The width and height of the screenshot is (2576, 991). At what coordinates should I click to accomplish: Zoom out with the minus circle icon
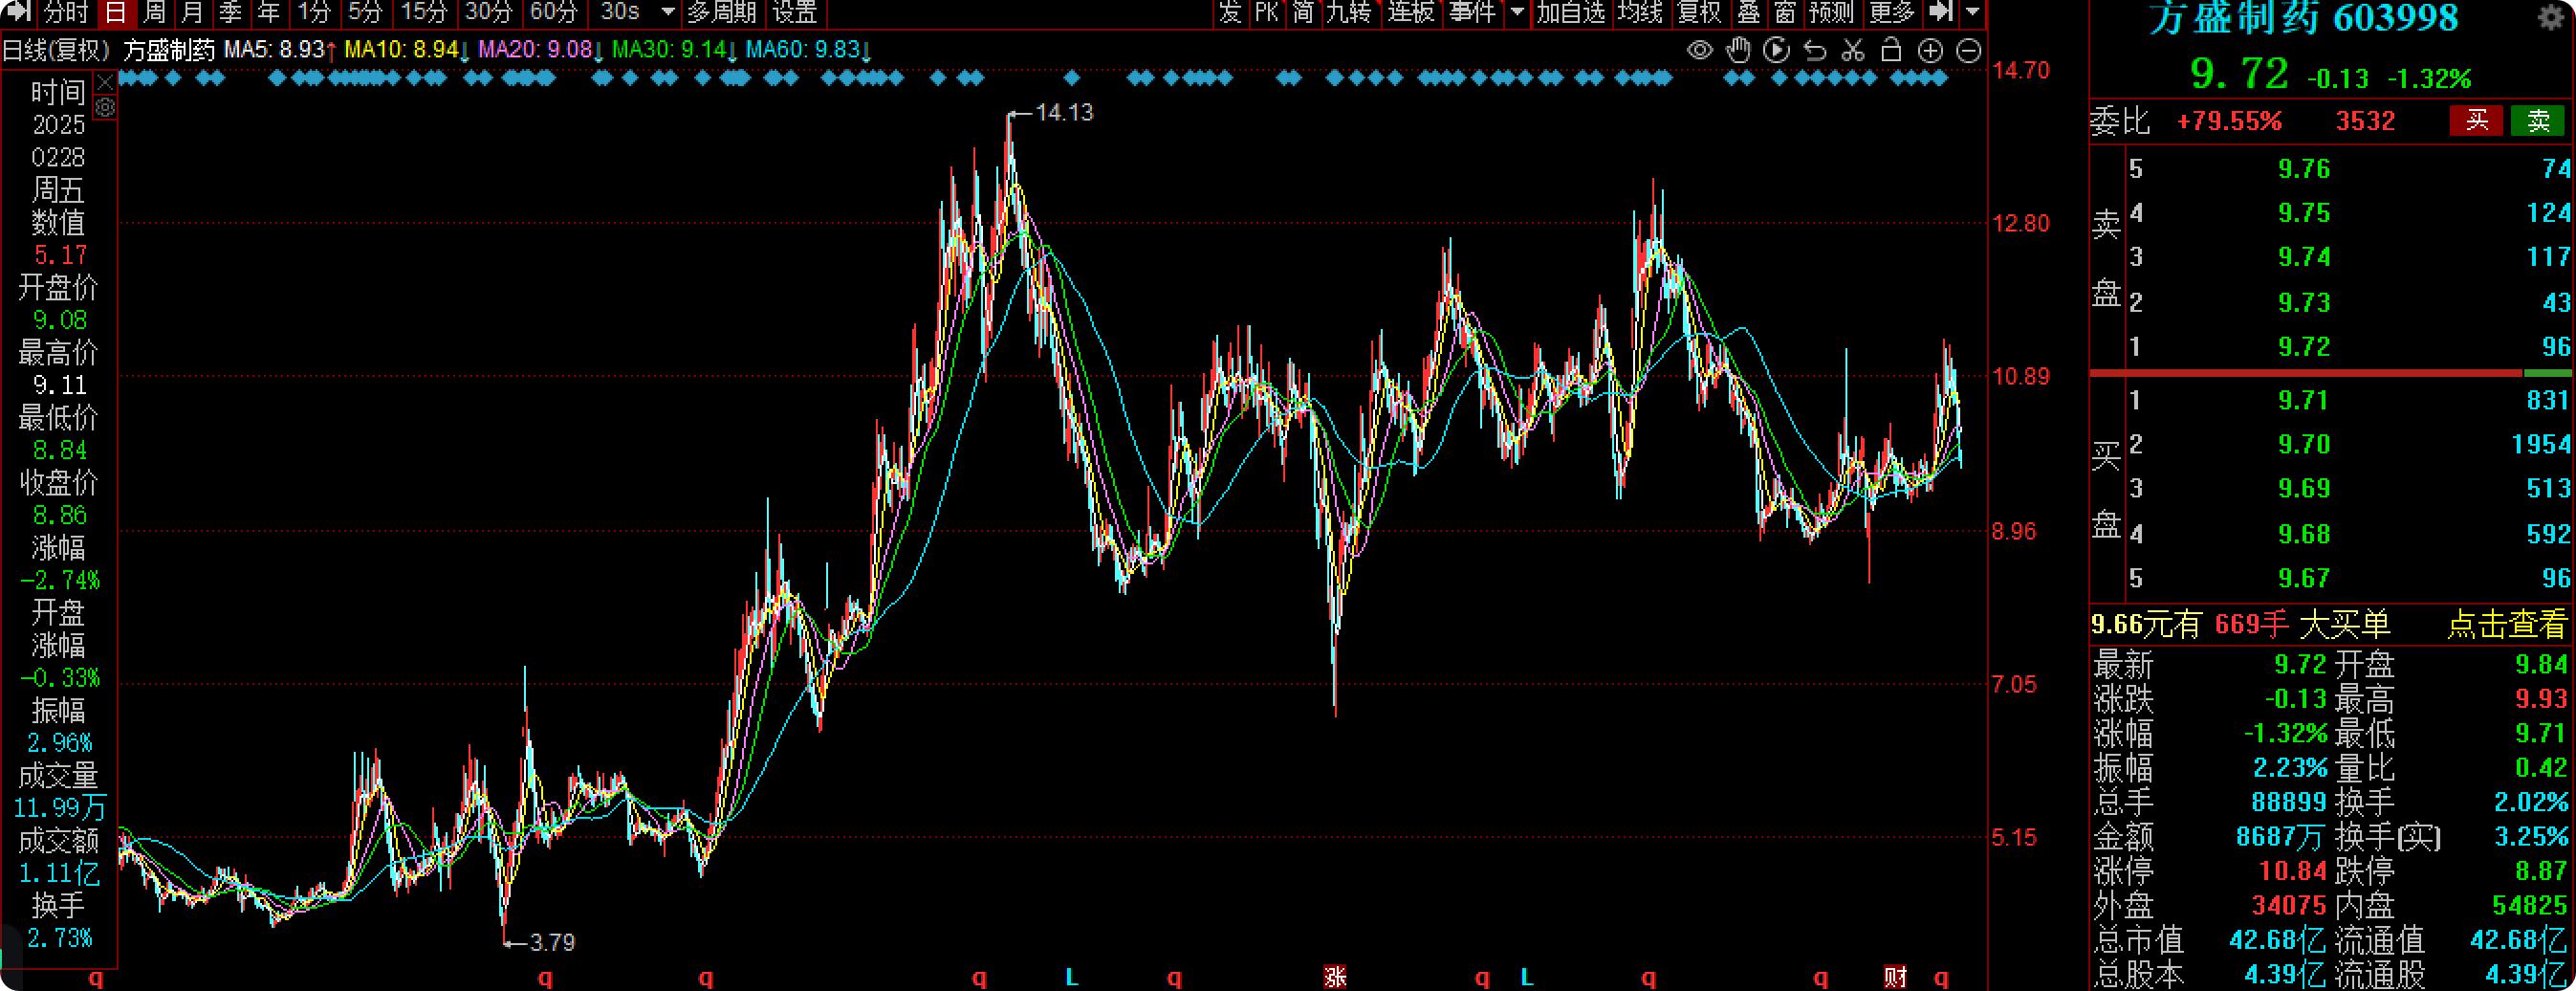tap(1968, 51)
